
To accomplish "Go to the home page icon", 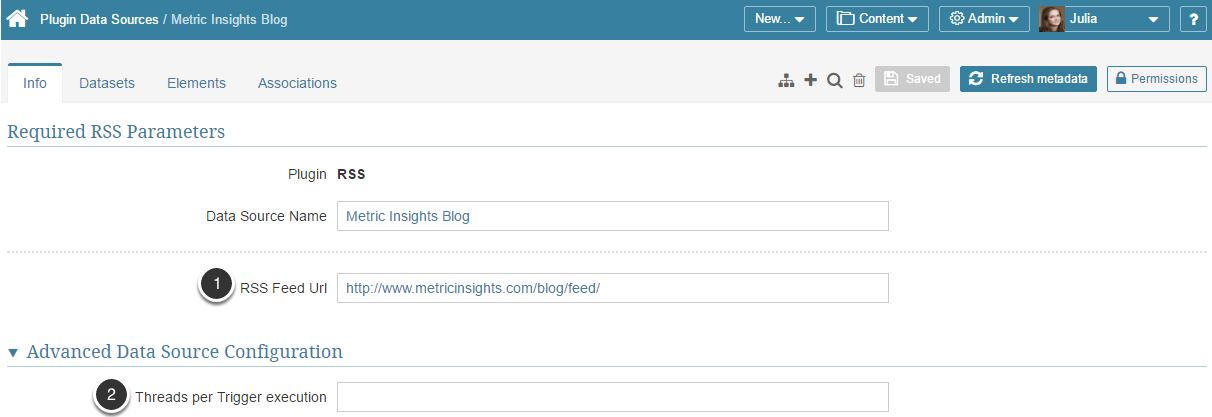I will tap(17, 19).
